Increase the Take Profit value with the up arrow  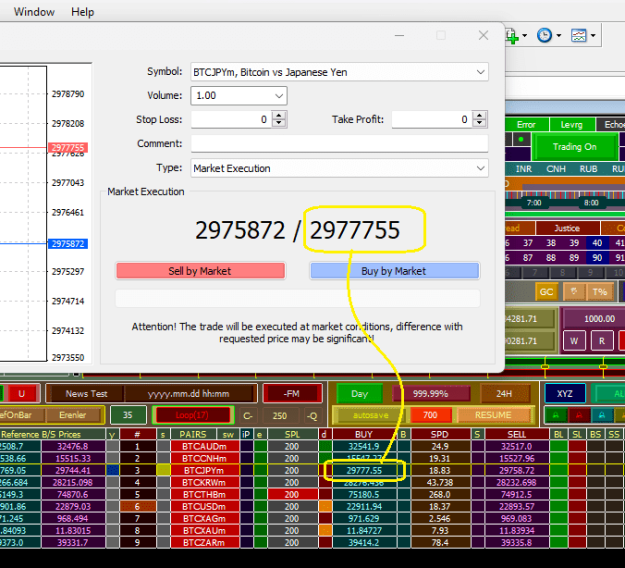[x=479, y=116]
